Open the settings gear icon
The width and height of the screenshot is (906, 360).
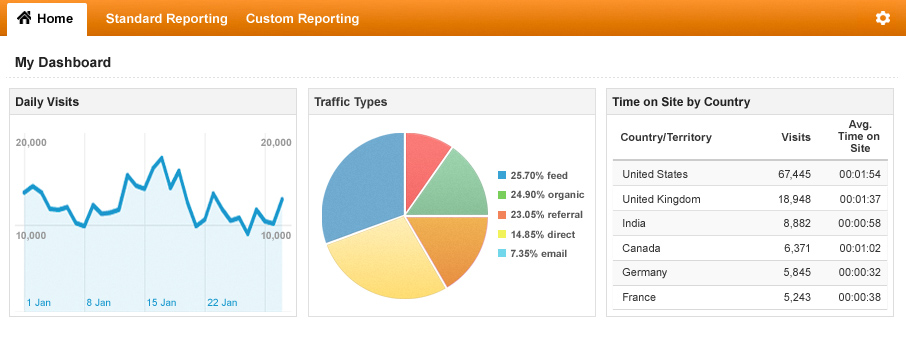coord(882,18)
